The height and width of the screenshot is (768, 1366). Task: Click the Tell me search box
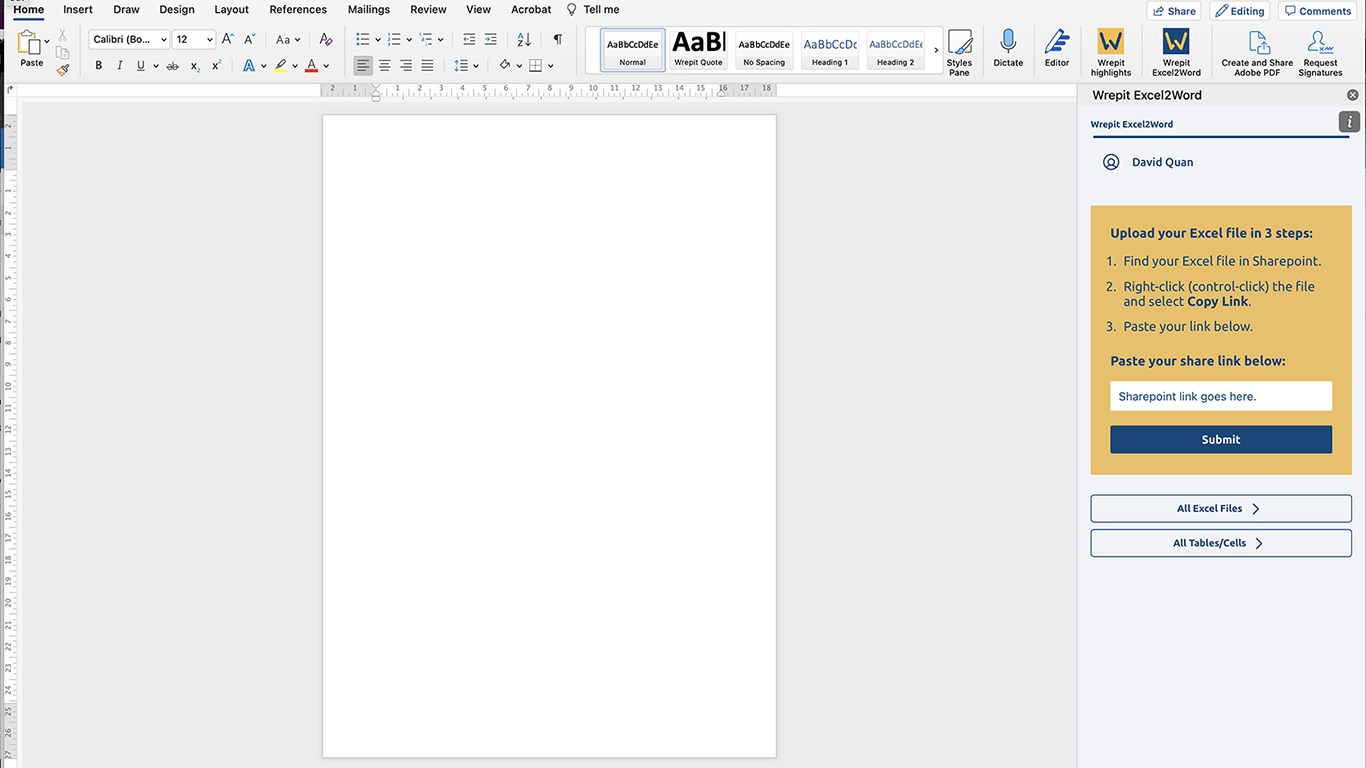coord(593,9)
